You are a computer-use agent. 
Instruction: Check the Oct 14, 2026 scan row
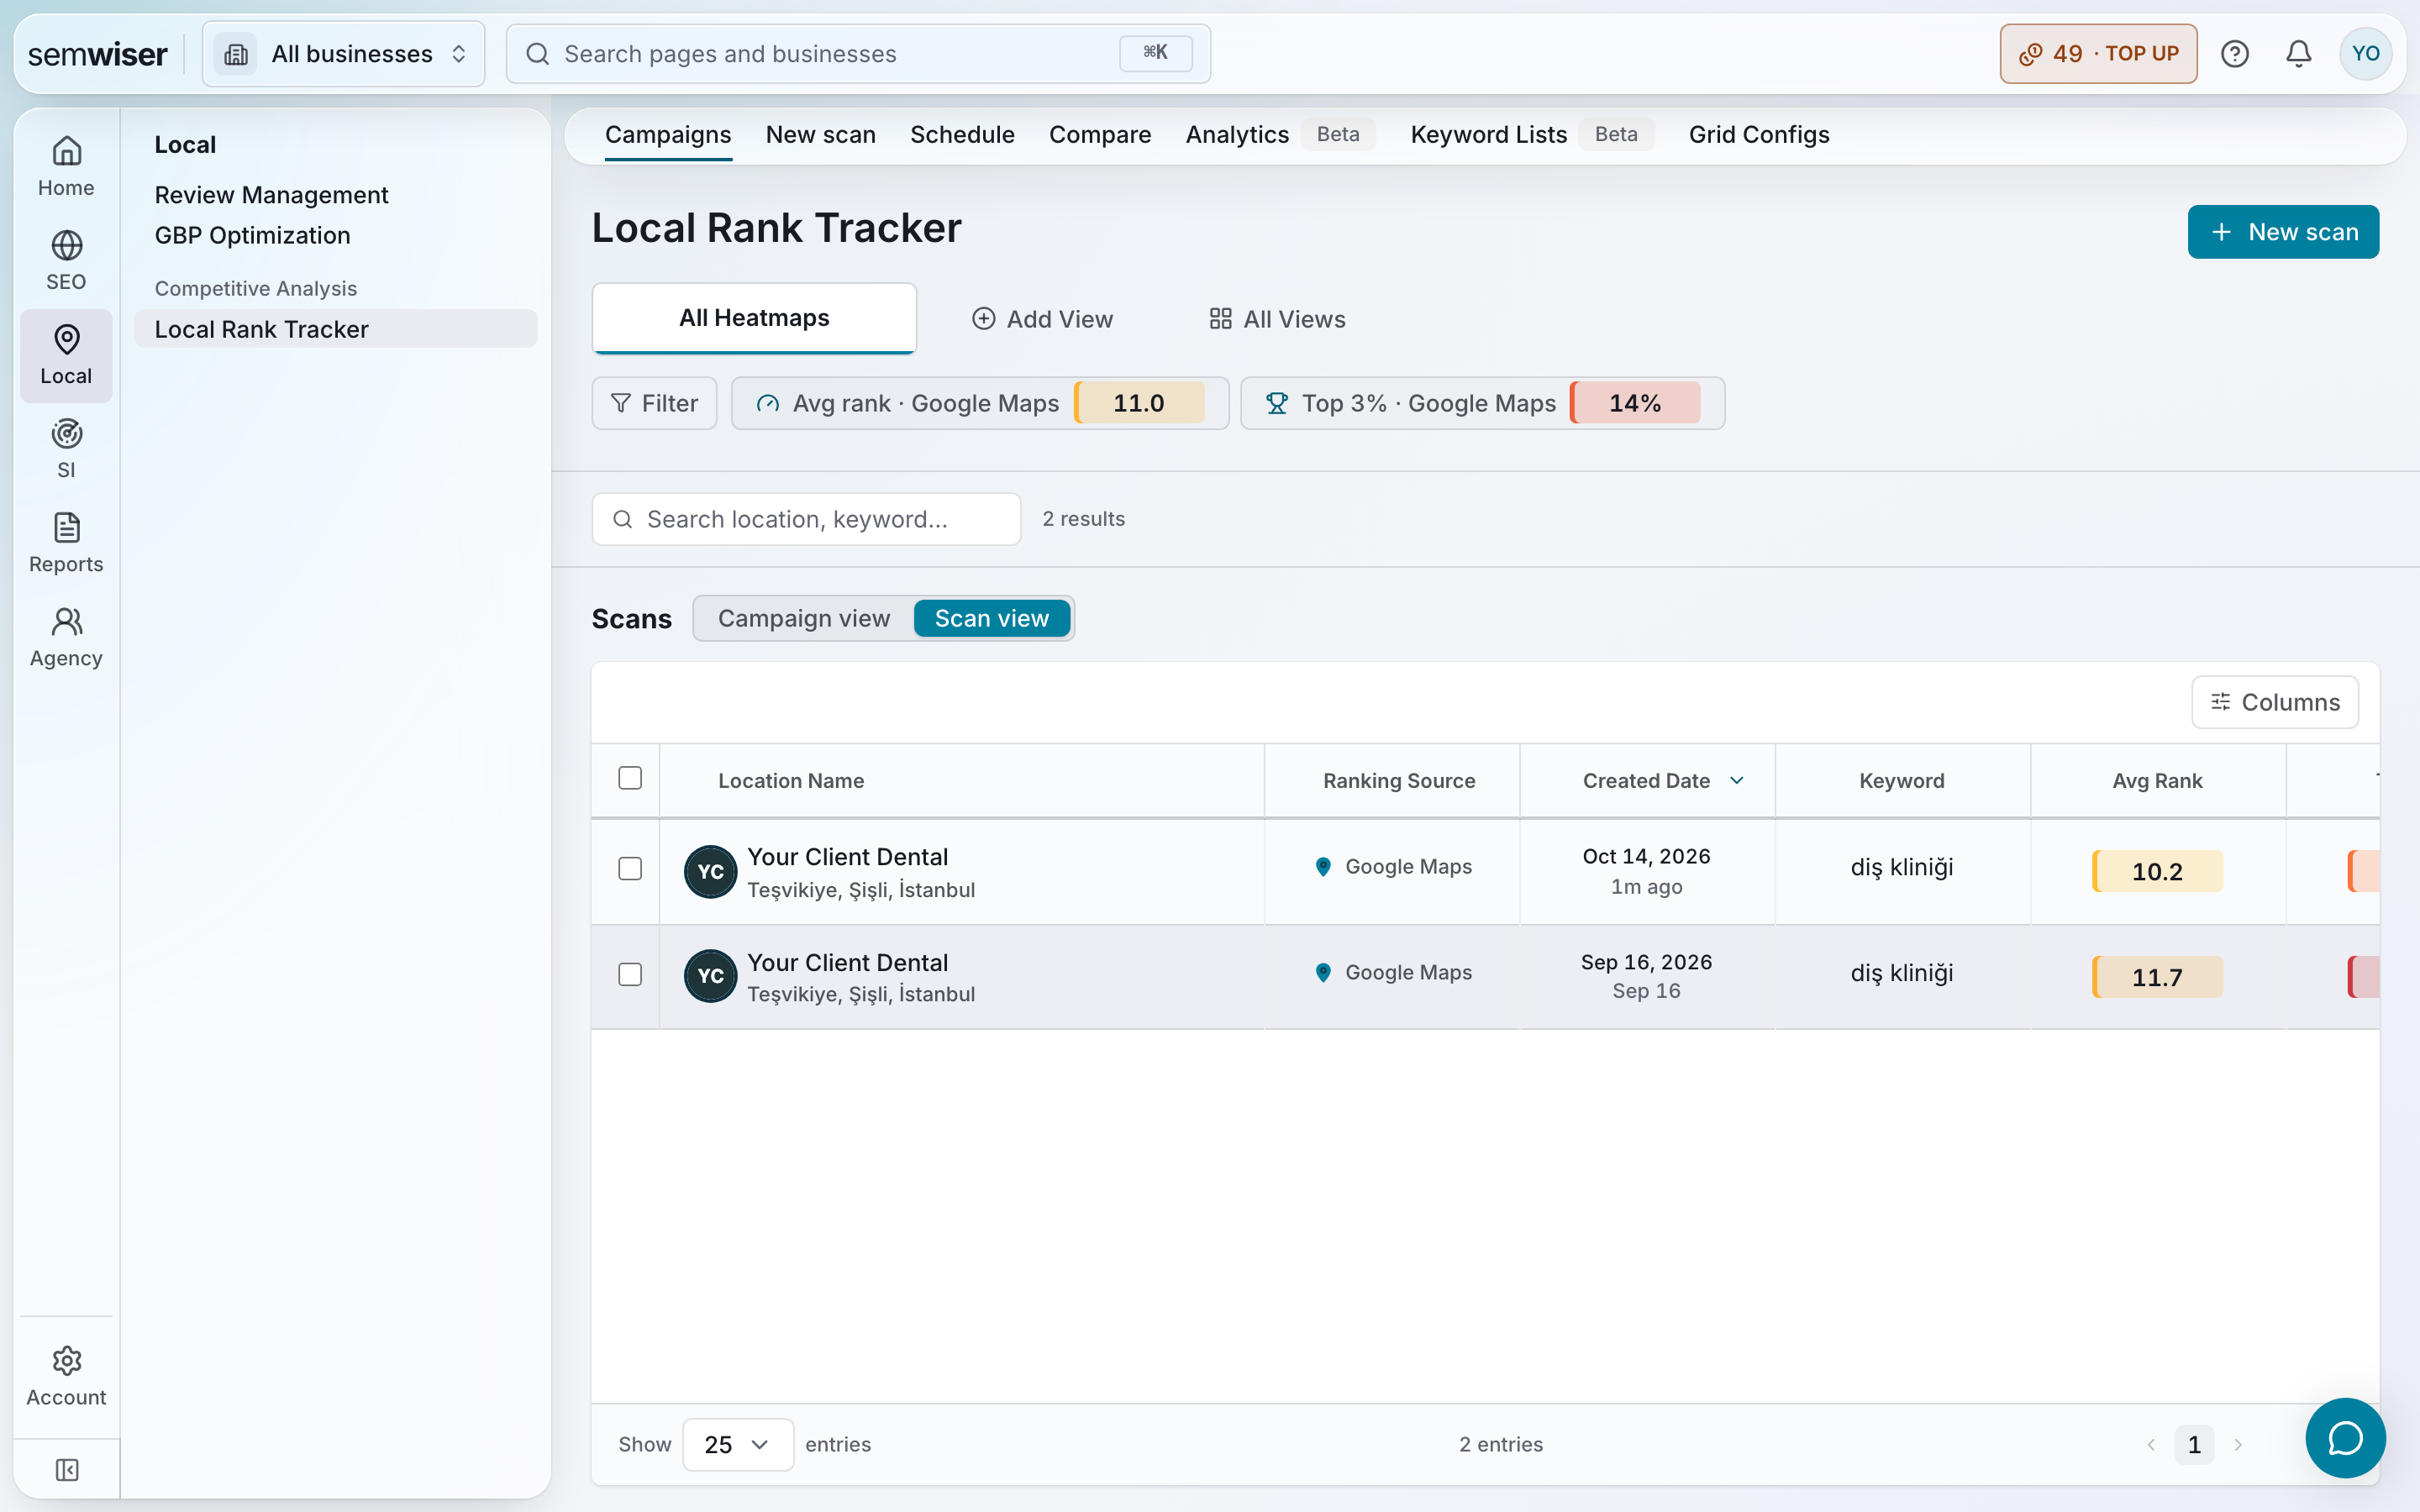[x=630, y=868]
